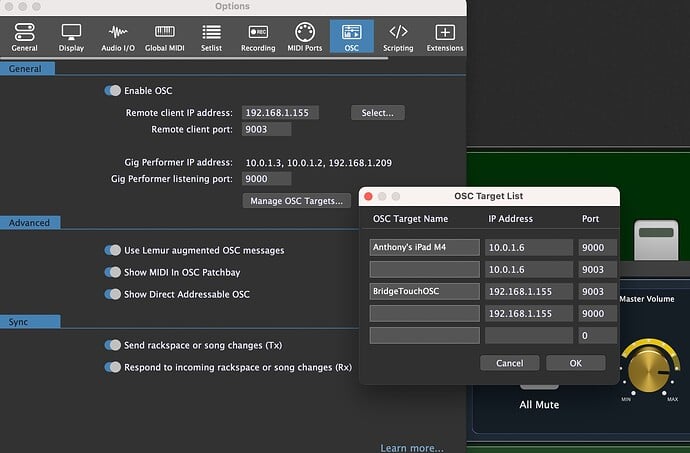Open the General options tab
The width and height of the screenshot is (690, 453).
[x=24, y=37]
